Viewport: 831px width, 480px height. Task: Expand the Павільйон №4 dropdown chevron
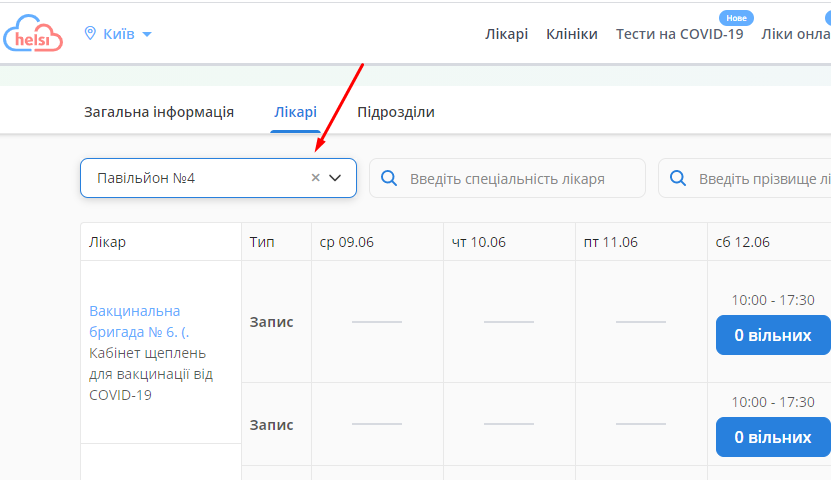pyautogui.click(x=336, y=178)
